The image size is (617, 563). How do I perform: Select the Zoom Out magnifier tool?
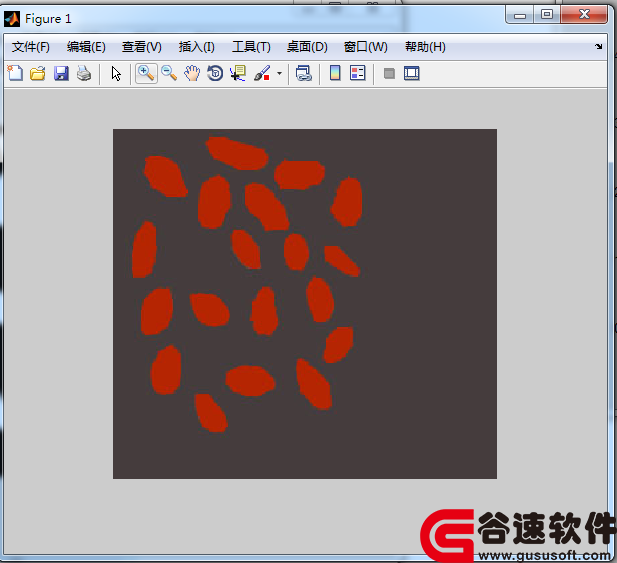(169, 73)
